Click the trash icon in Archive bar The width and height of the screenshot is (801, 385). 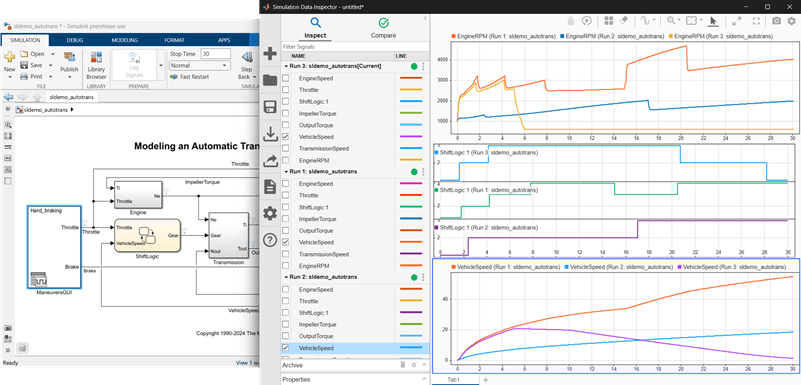point(403,365)
